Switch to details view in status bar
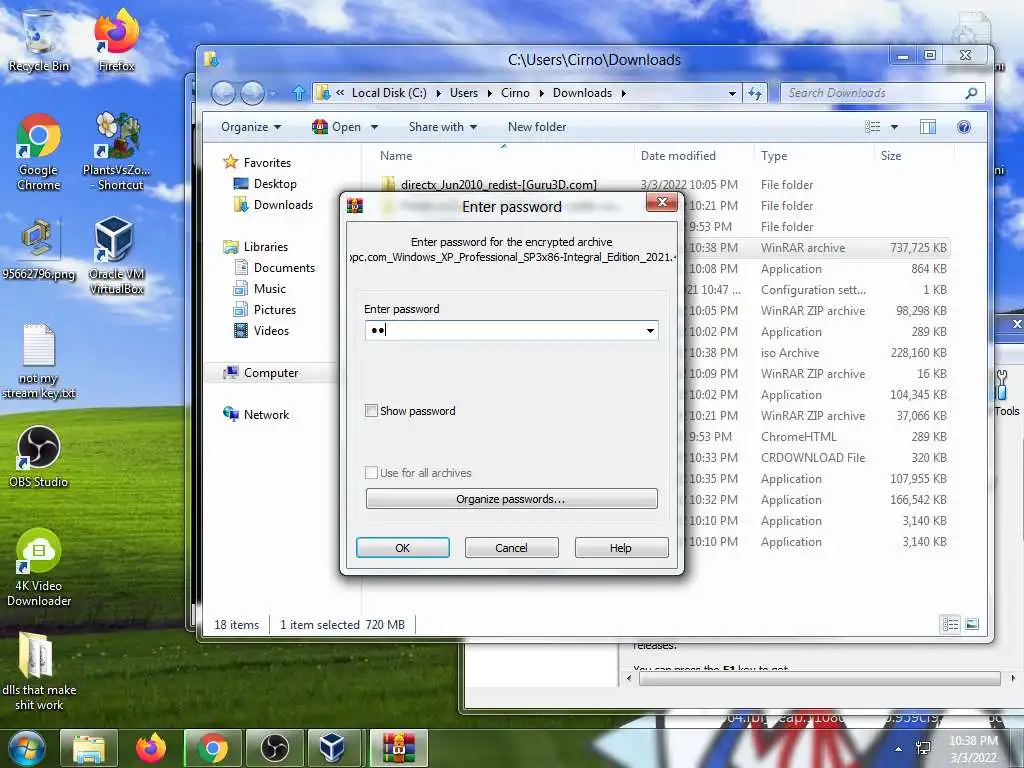This screenshot has width=1024, height=768. click(x=950, y=625)
